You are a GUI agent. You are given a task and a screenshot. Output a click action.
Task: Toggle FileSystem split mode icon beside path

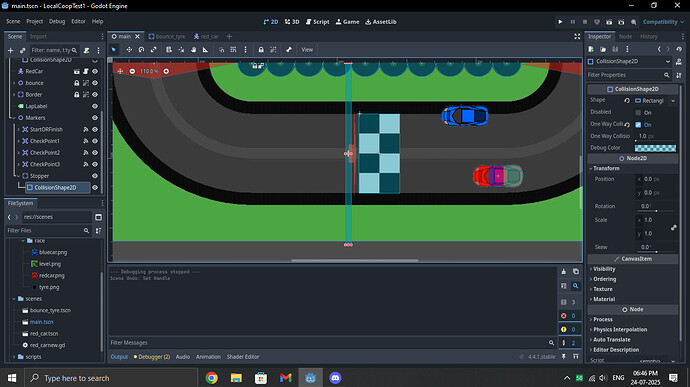(x=99, y=217)
